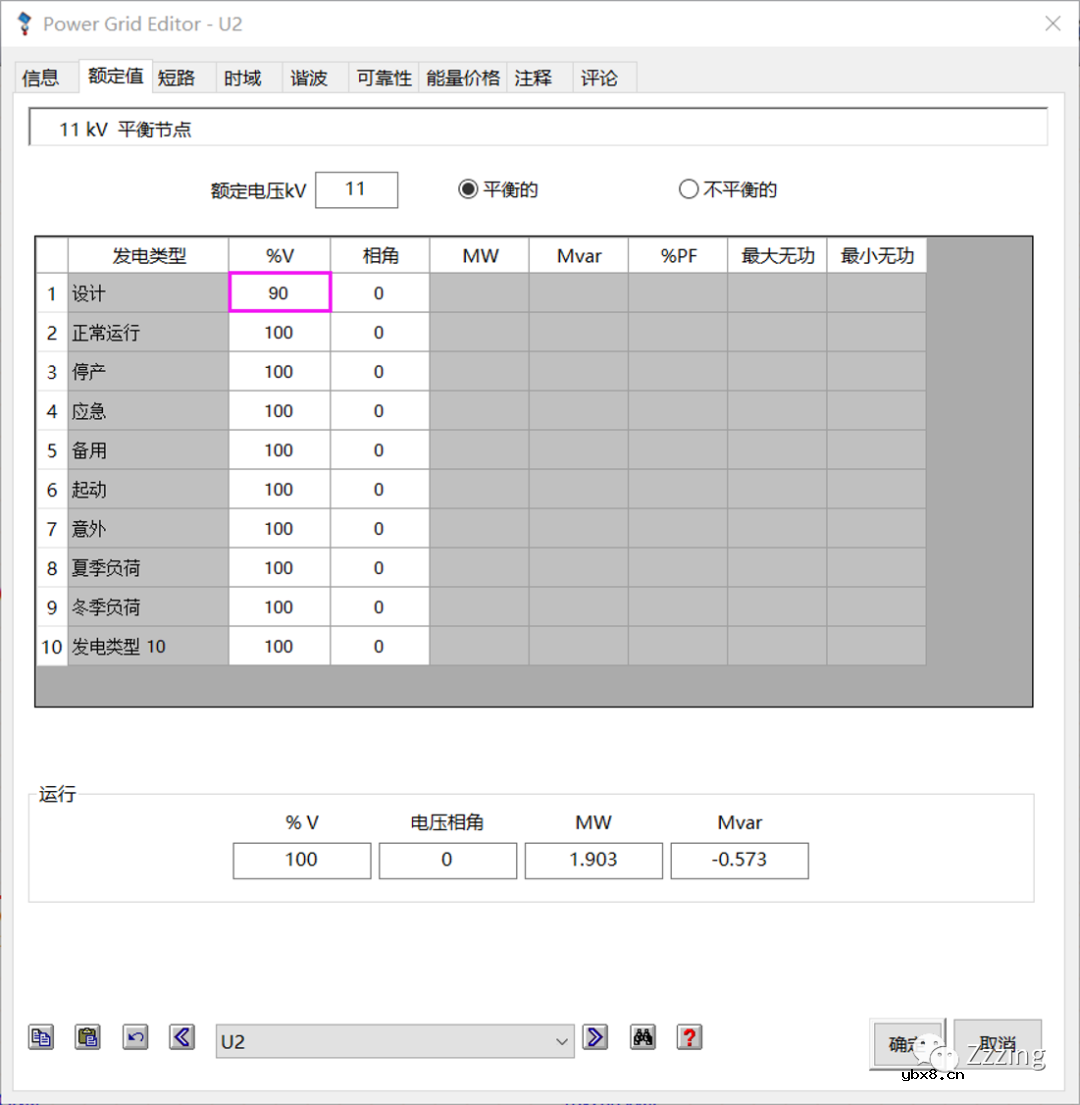Image resolution: width=1080 pixels, height=1105 pixels.
Task: Open the 可靠性 tab
Action: [x=382, y=77]
